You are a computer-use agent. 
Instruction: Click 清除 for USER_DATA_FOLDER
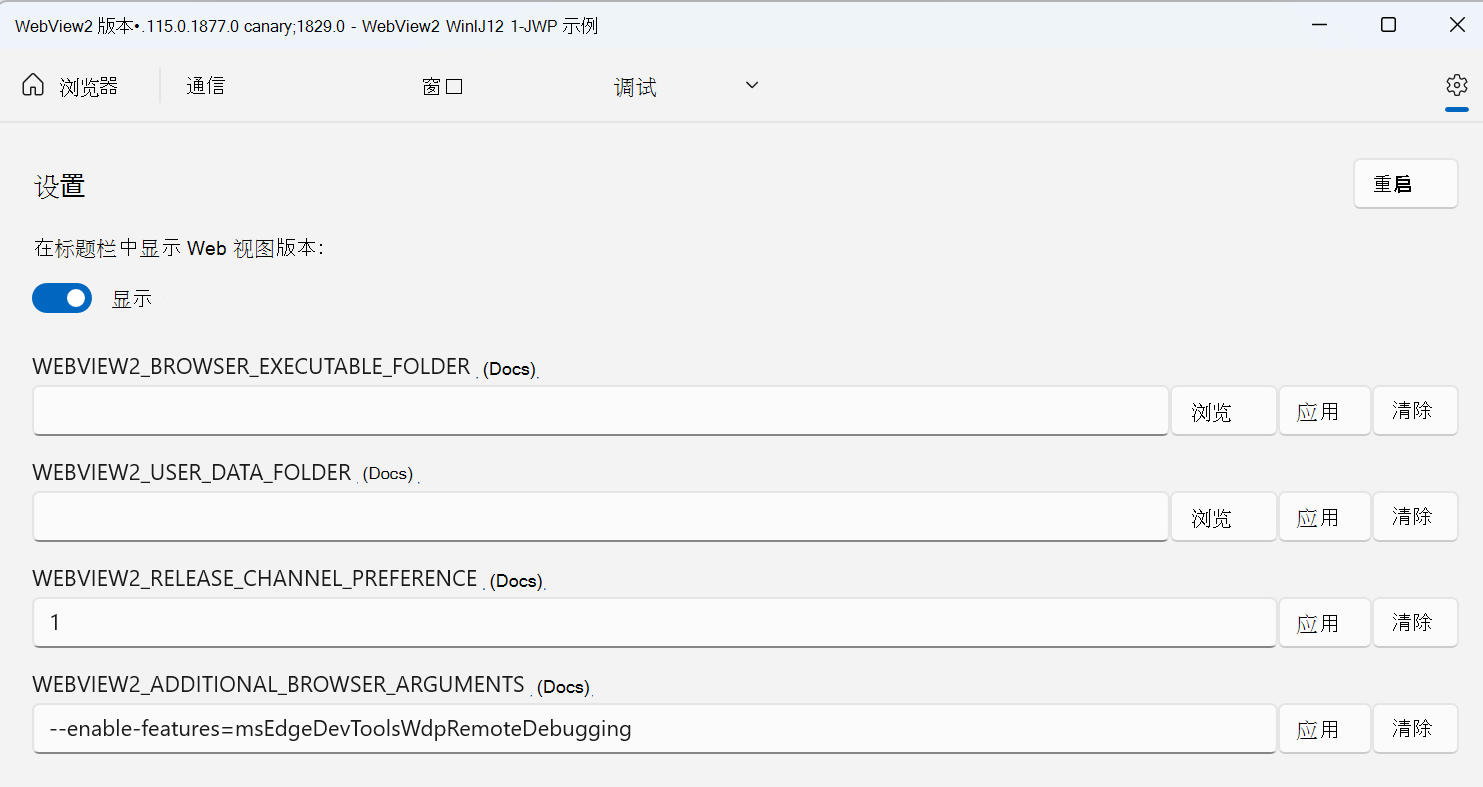point(1415,517)
